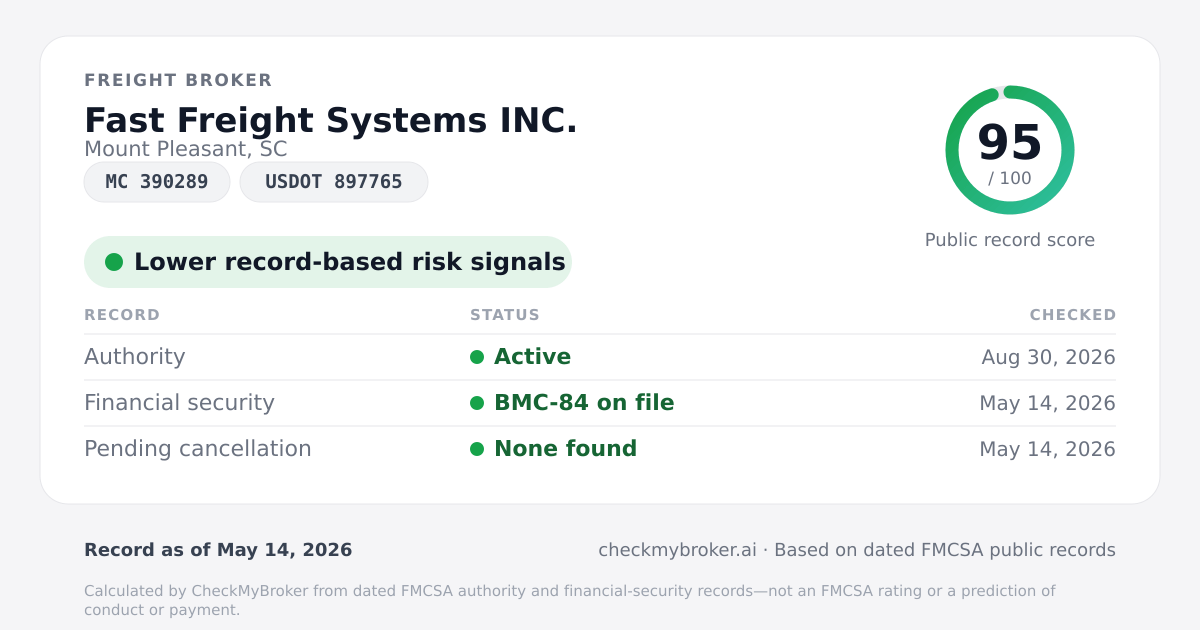The image size is (1200, 630).
Task: Select the Pending cancellation row label
Action: (198, 449)
